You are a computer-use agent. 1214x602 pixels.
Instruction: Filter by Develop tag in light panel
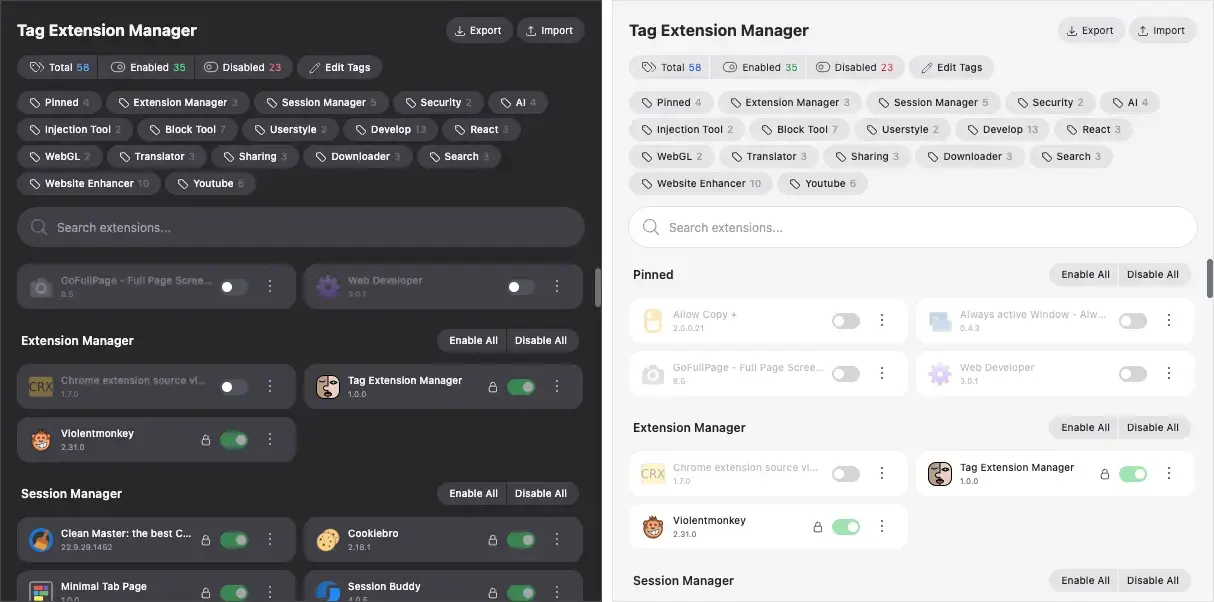(1002, 129)
